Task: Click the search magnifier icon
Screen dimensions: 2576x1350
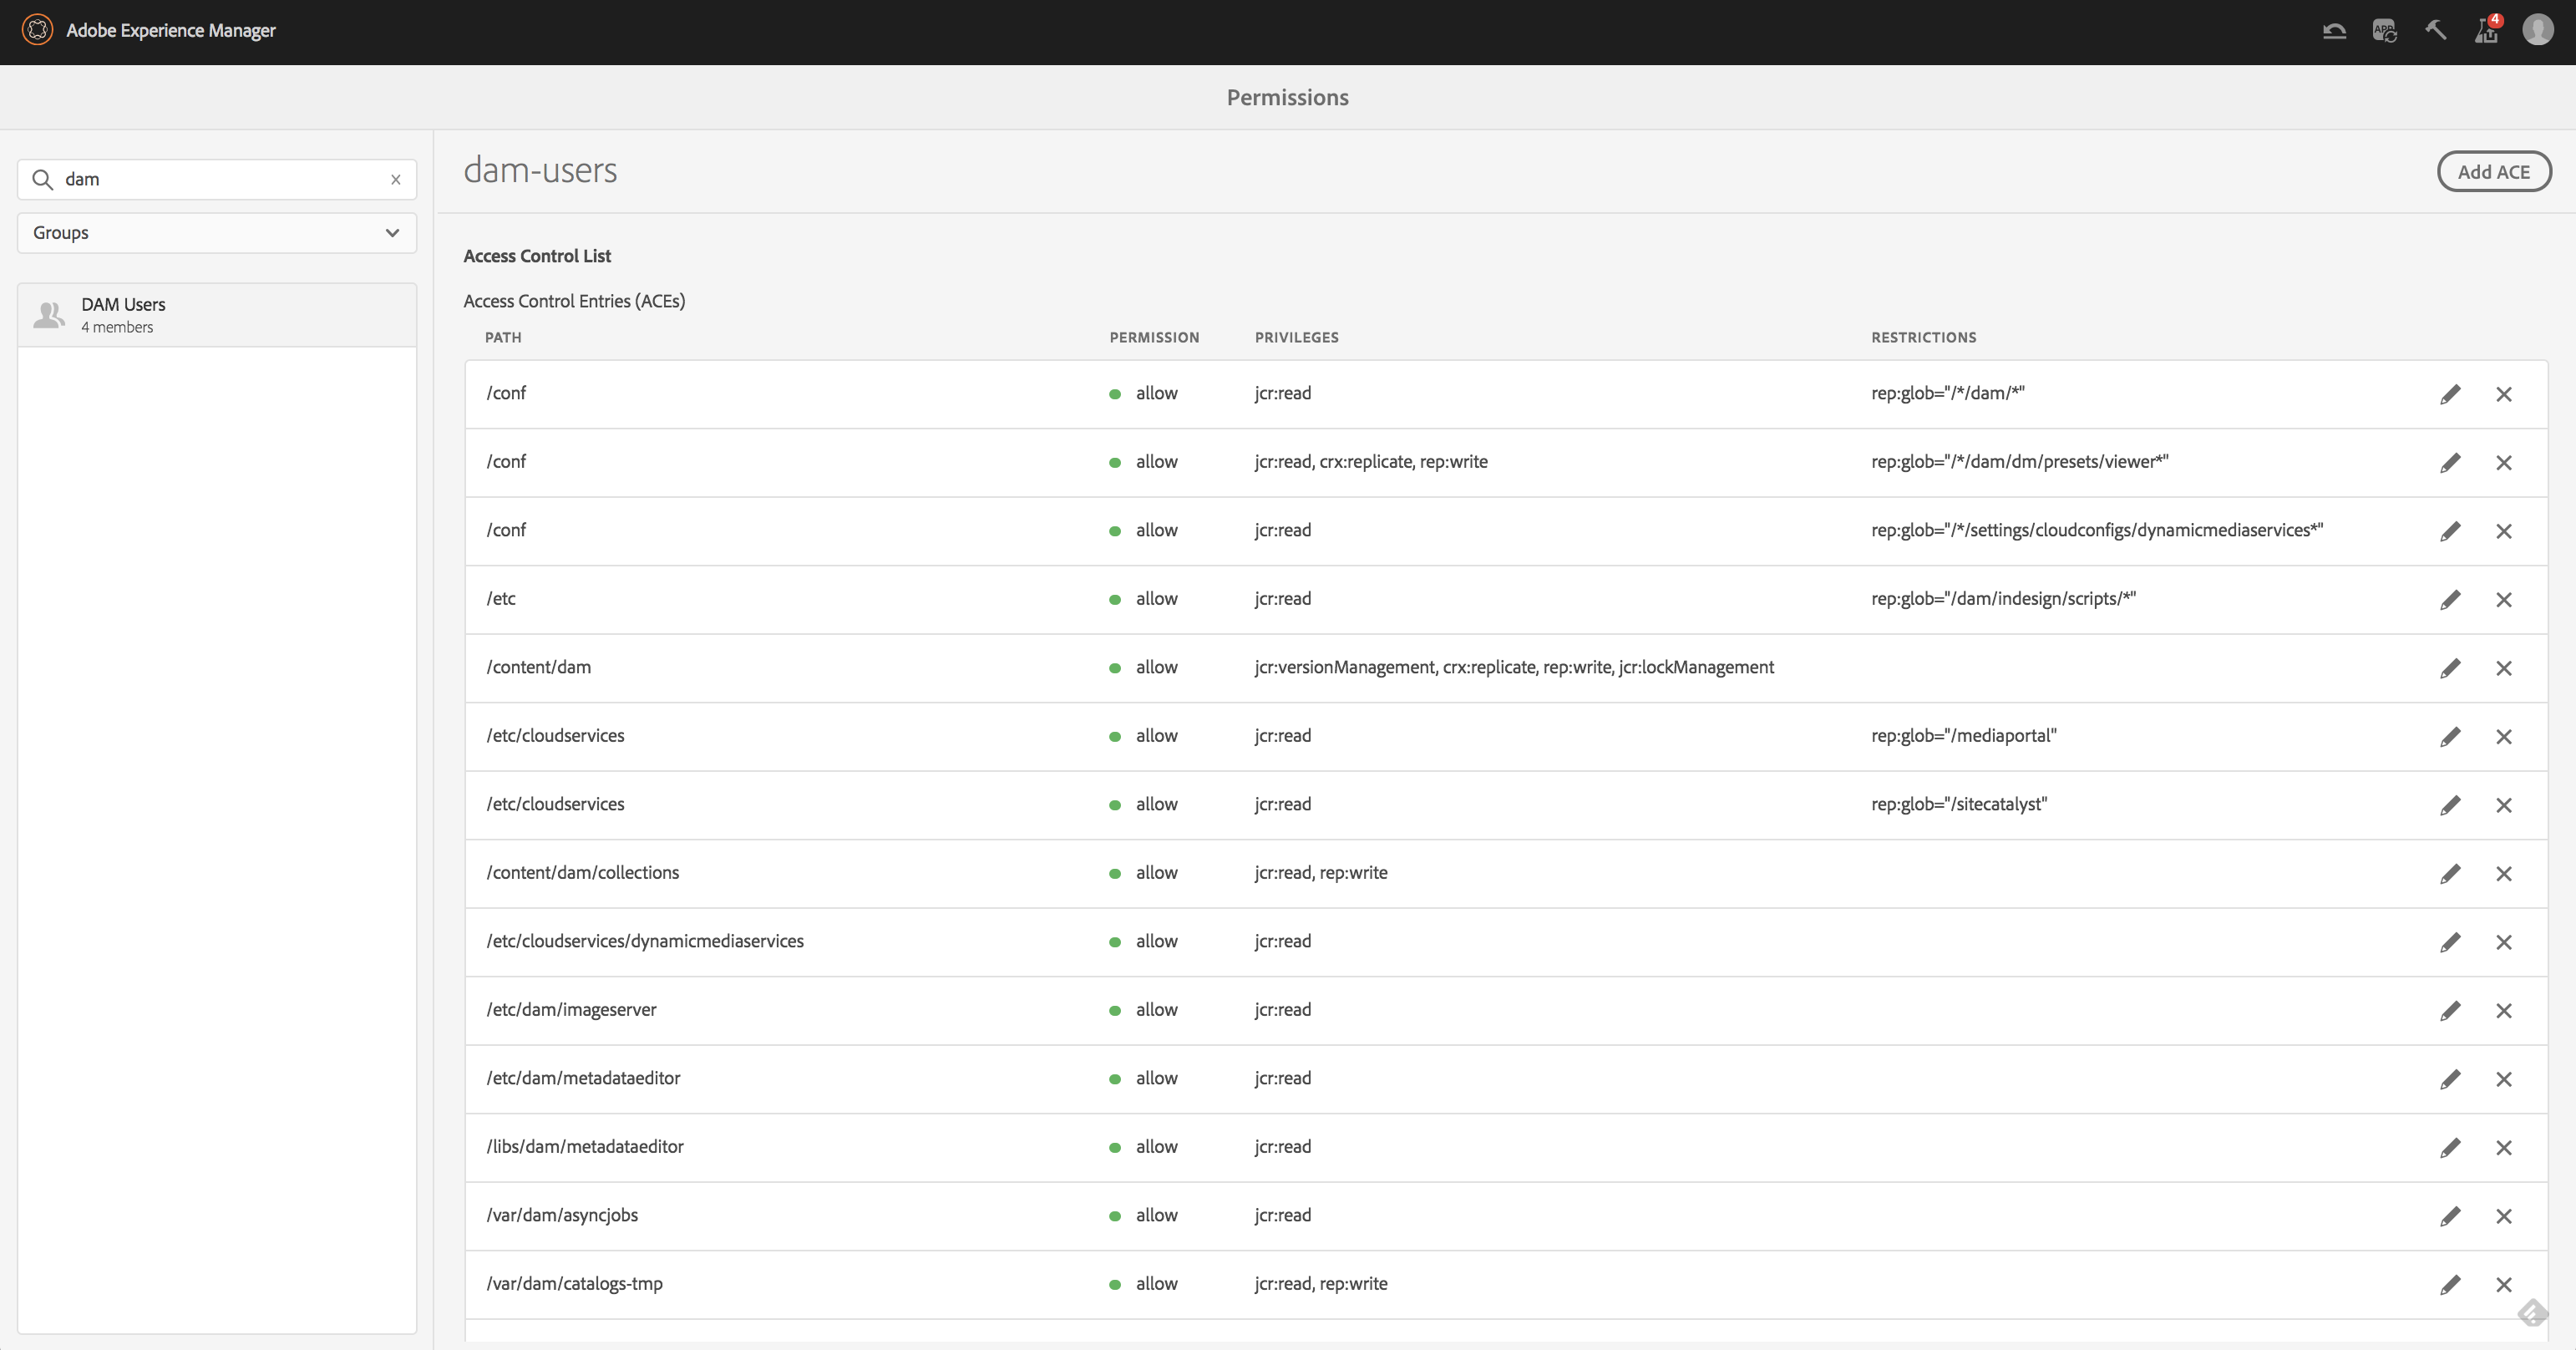Action: (43, 180)
